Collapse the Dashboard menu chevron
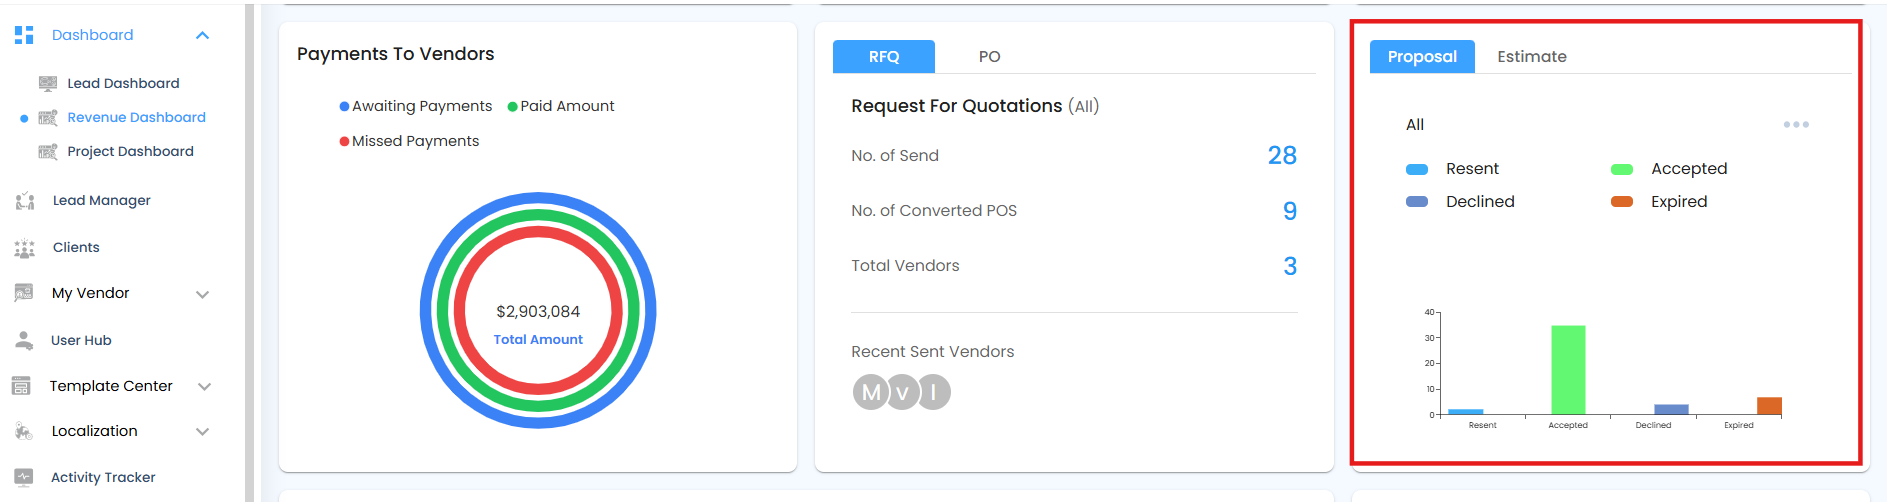 pos(203,35)
